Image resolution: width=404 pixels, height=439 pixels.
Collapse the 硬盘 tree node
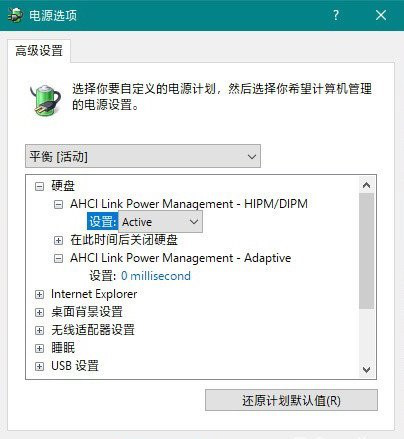coord(39,186)
